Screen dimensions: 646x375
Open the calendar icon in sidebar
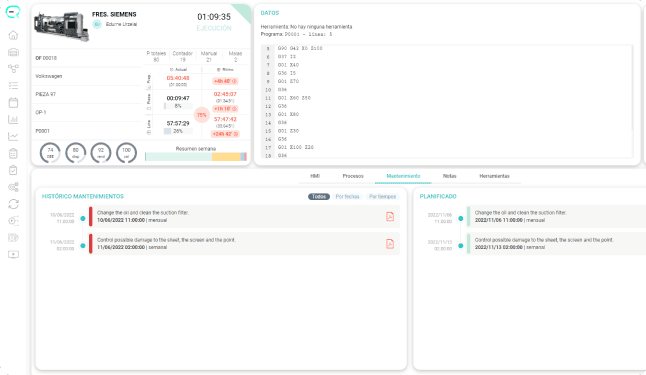(13, 103)
